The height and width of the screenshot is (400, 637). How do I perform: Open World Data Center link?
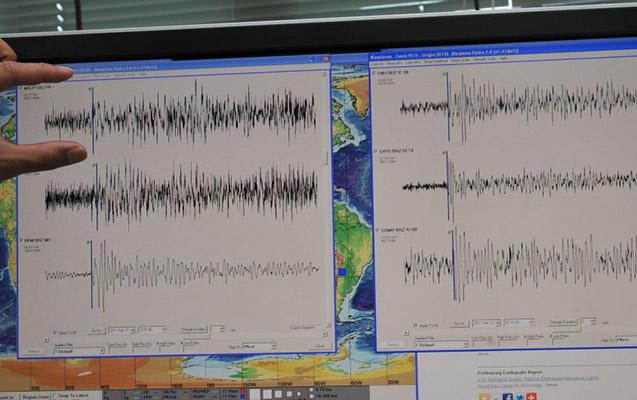pyautogui.click(x=495, y=385)
